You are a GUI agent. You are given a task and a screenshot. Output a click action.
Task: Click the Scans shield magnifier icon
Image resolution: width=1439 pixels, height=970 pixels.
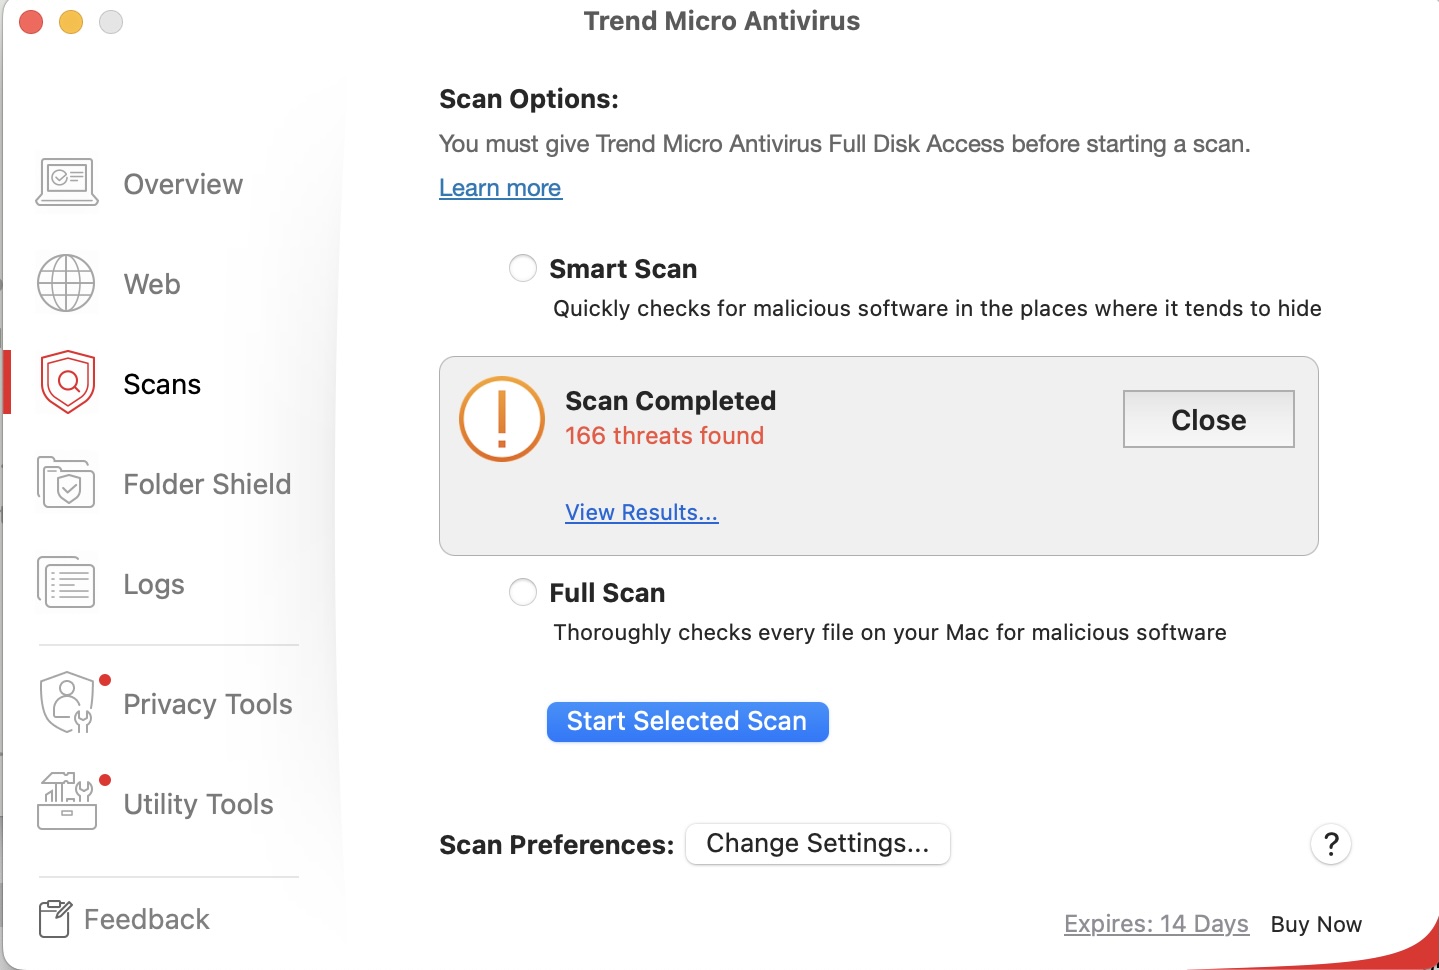pyautogui.click(x=66, y=381)
